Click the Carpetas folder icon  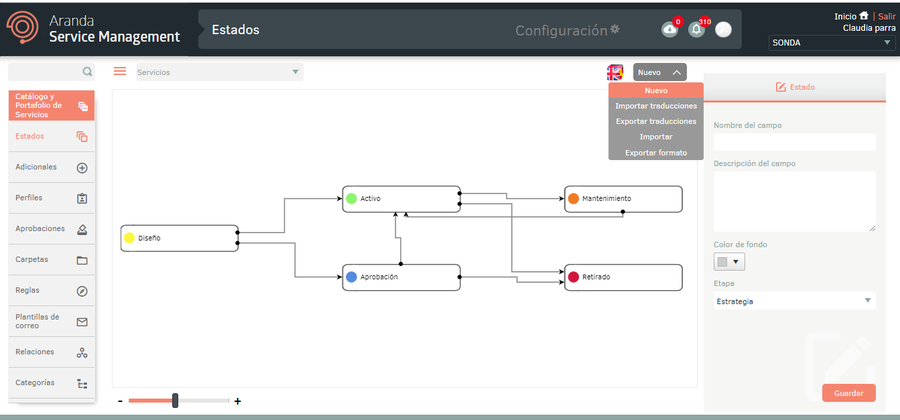click(82, 260)
